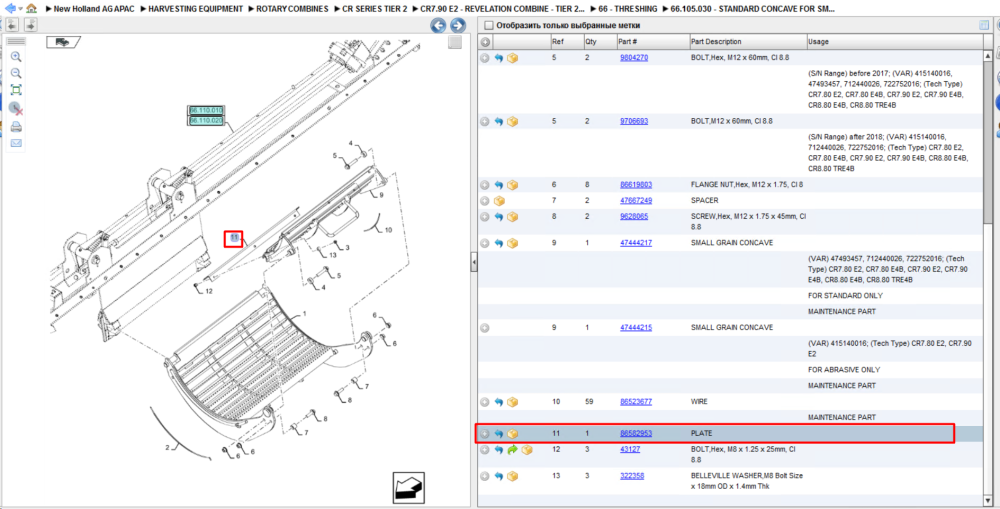
Task: Open part number 86523677 link
Action: coord(636,402)
